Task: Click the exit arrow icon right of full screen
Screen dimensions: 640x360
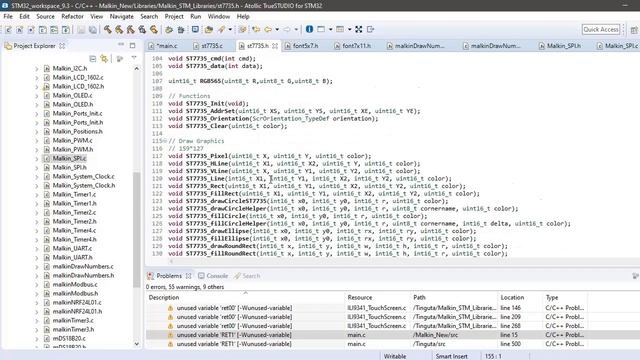Action: 371,29
